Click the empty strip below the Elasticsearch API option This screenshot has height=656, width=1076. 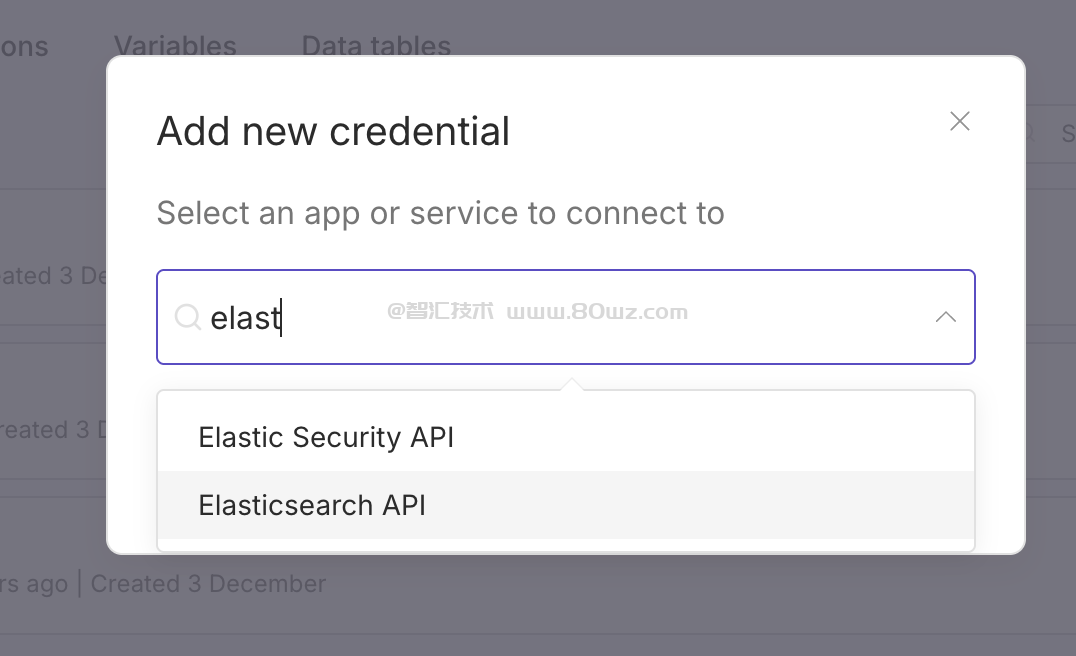[565, 544]
